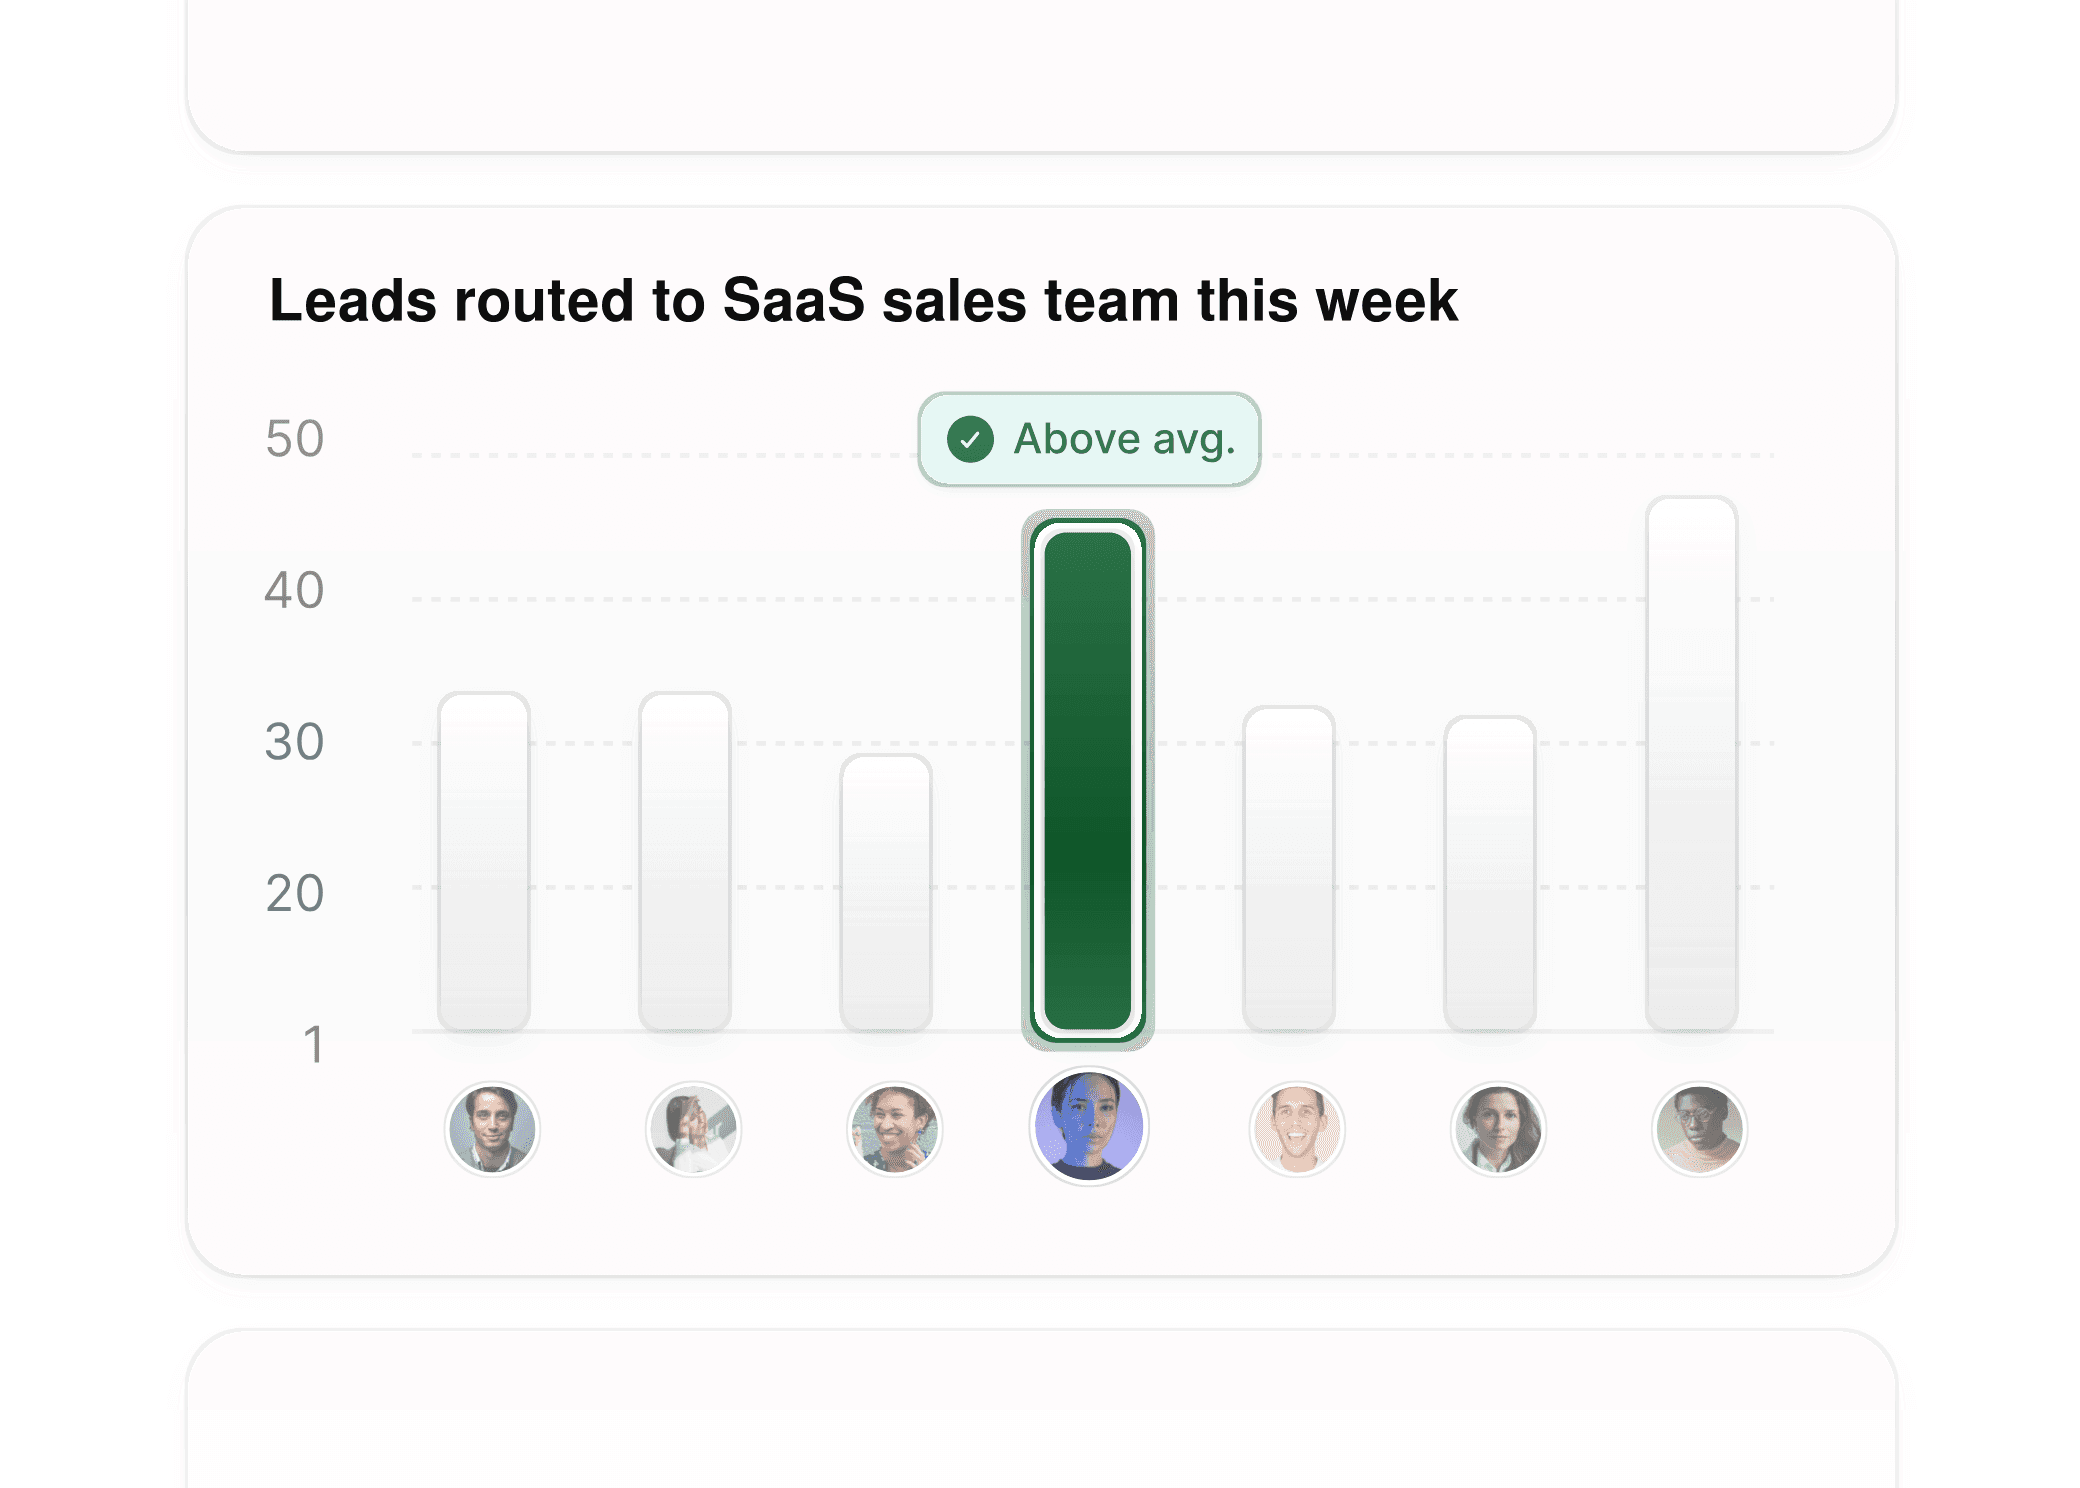Click the leads chart card header
The height and width of the screenshot is (1488, 2080).
(866, 301)
